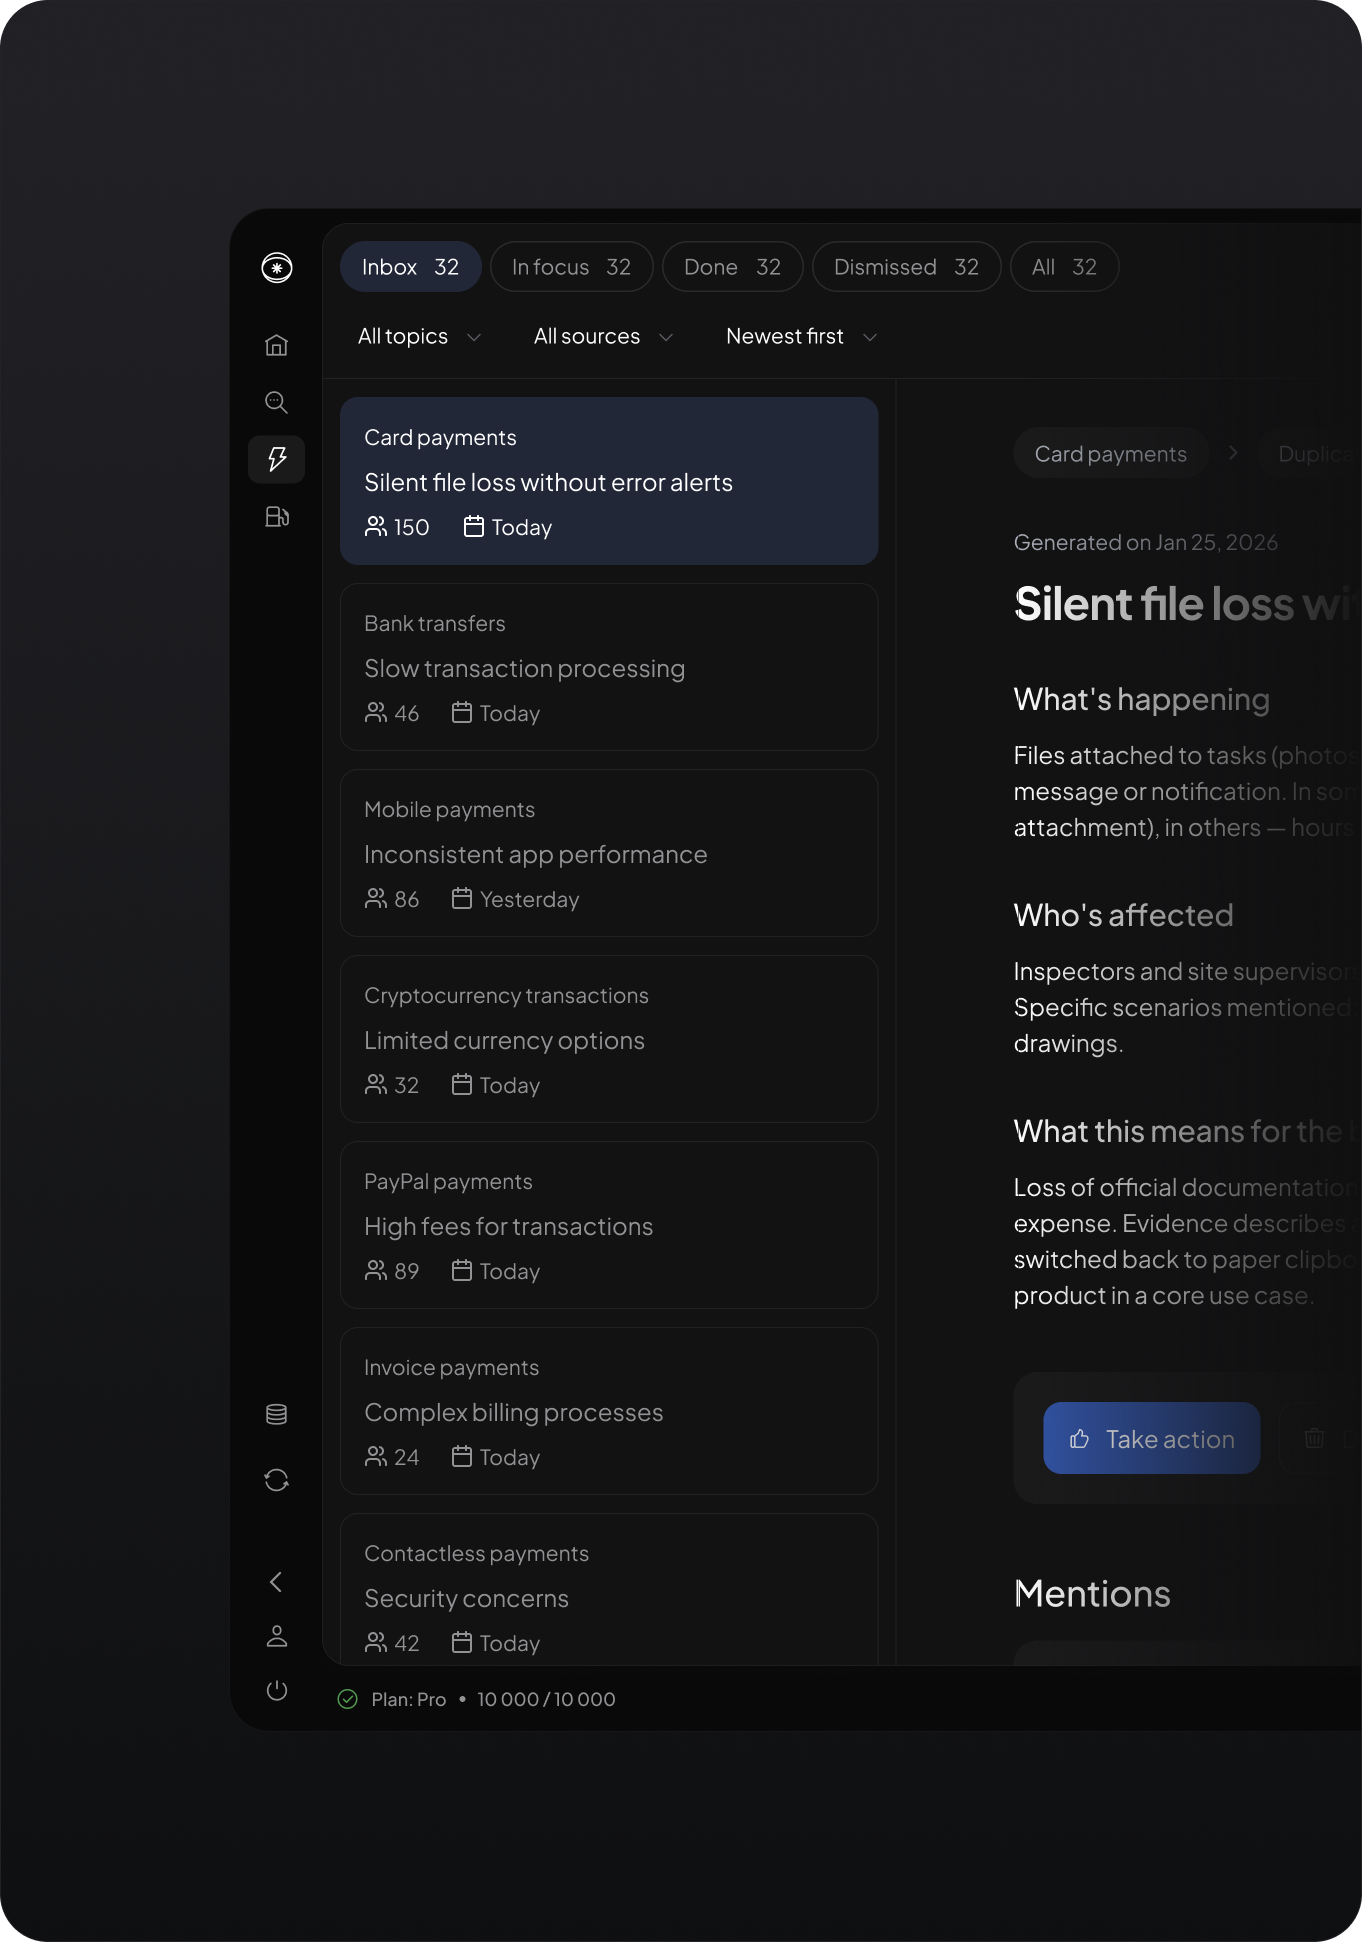Viewport: 1362px width, 1942px height.
Task: Open the Slow transaction processing card
Action: tap(609, 667)
